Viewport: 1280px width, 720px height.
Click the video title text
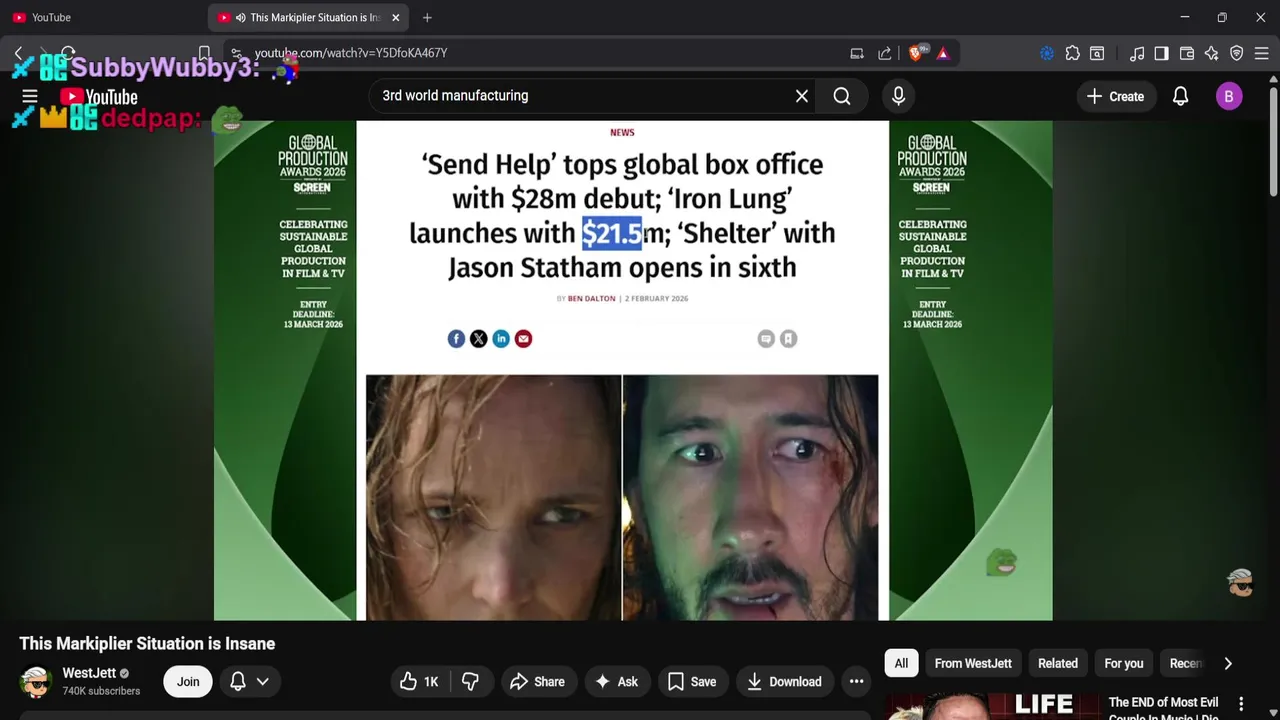pyautogui.click(x=147, y=644)
